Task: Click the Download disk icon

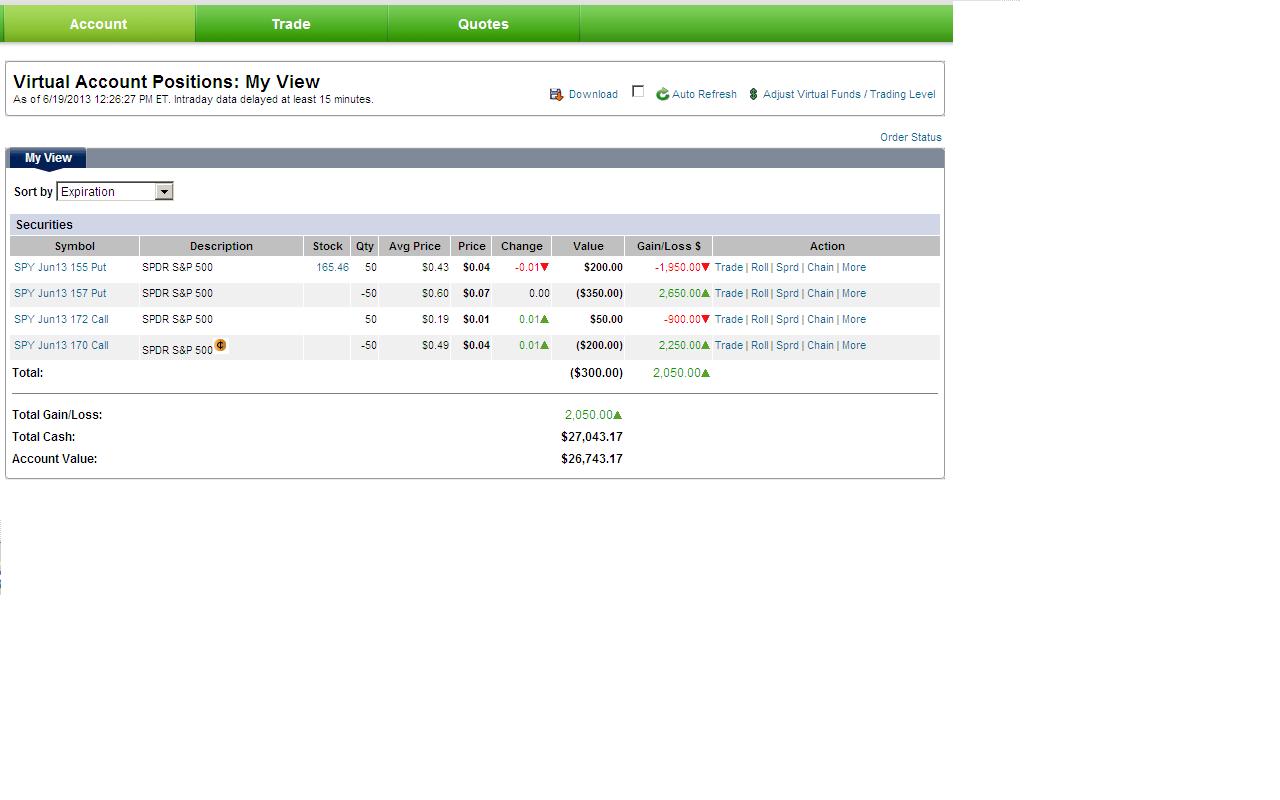Action: [x=556, y=94]
